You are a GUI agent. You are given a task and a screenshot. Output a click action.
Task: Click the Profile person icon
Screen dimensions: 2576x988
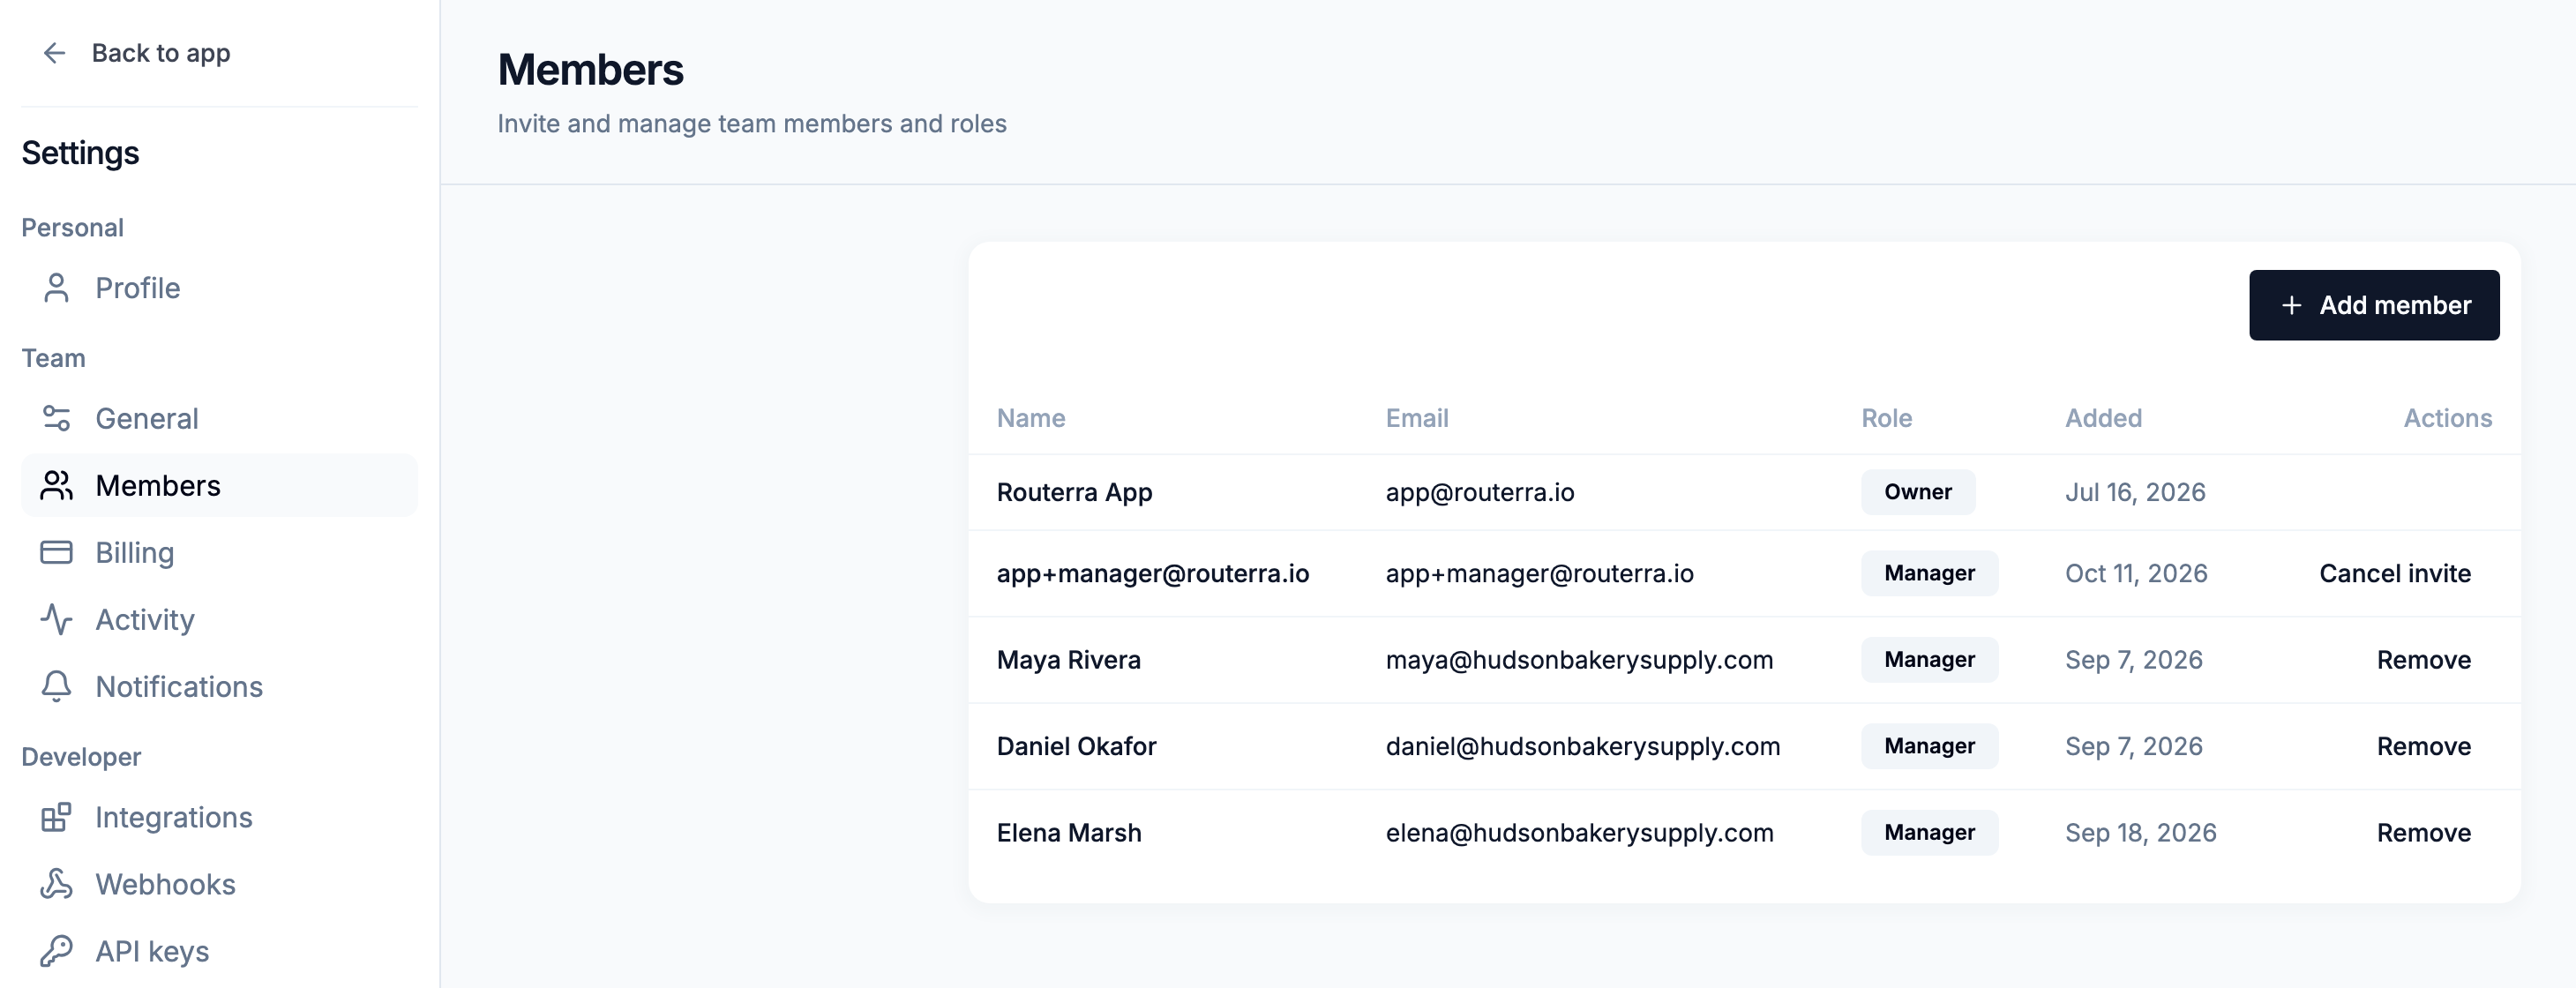(57, 288)
